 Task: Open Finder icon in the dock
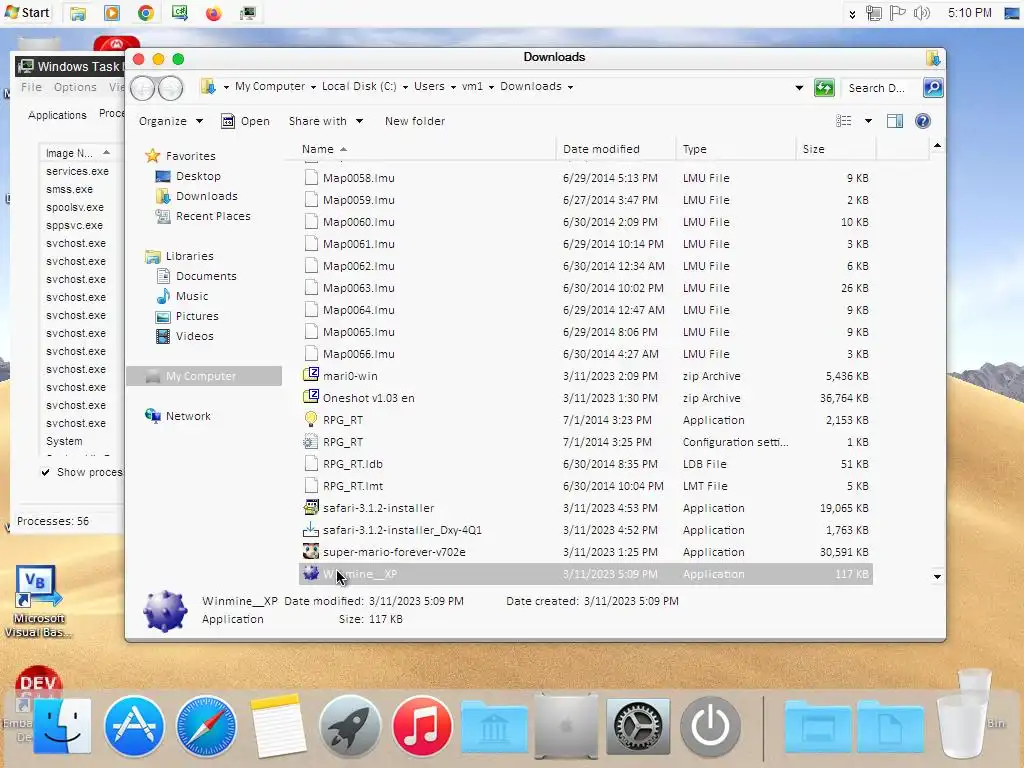coord(63,726)
